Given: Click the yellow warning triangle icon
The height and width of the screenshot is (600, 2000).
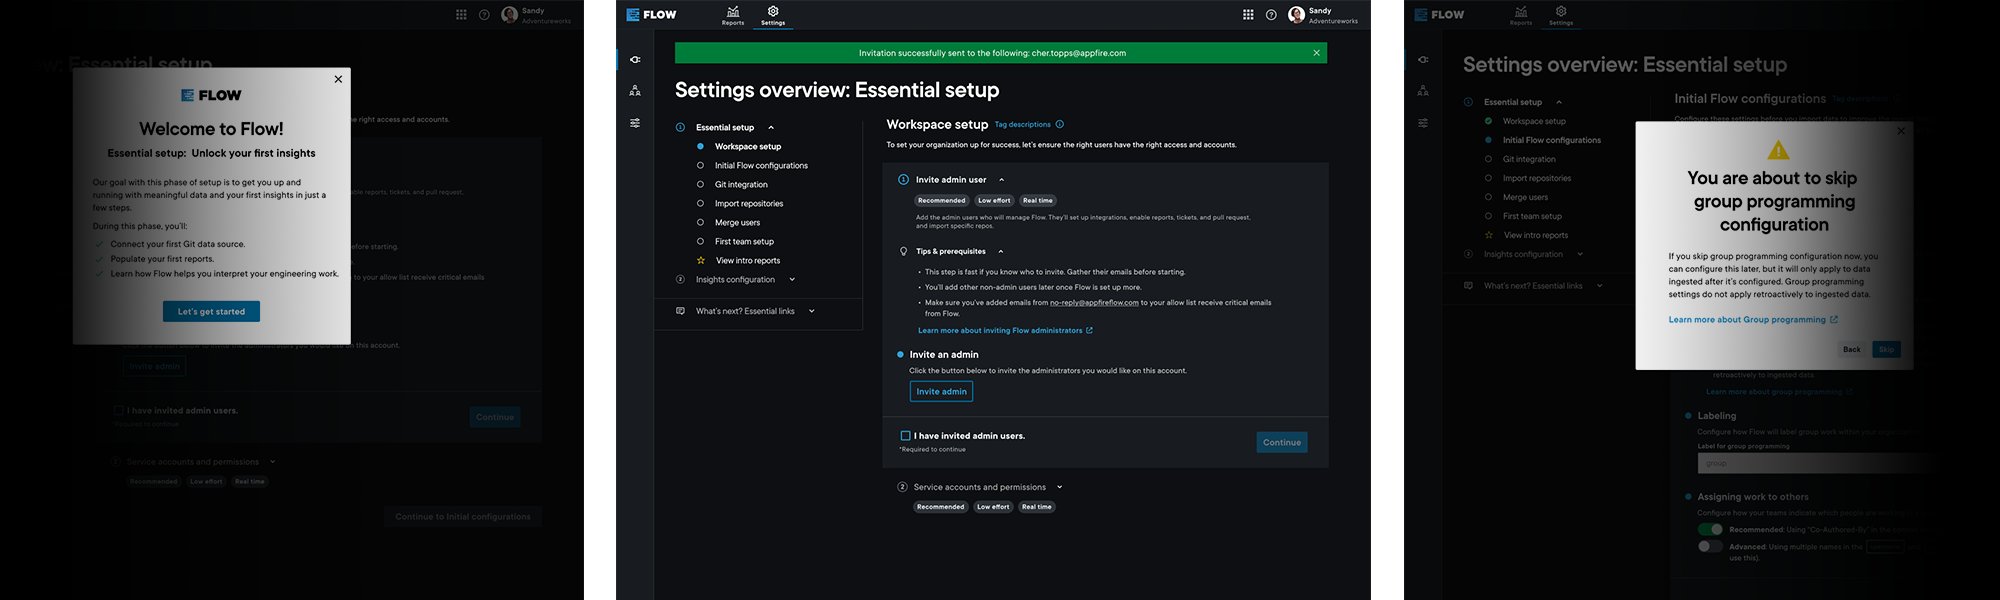Looking at the screenshot, I should pyautogui.click(x=1778, y=150).
